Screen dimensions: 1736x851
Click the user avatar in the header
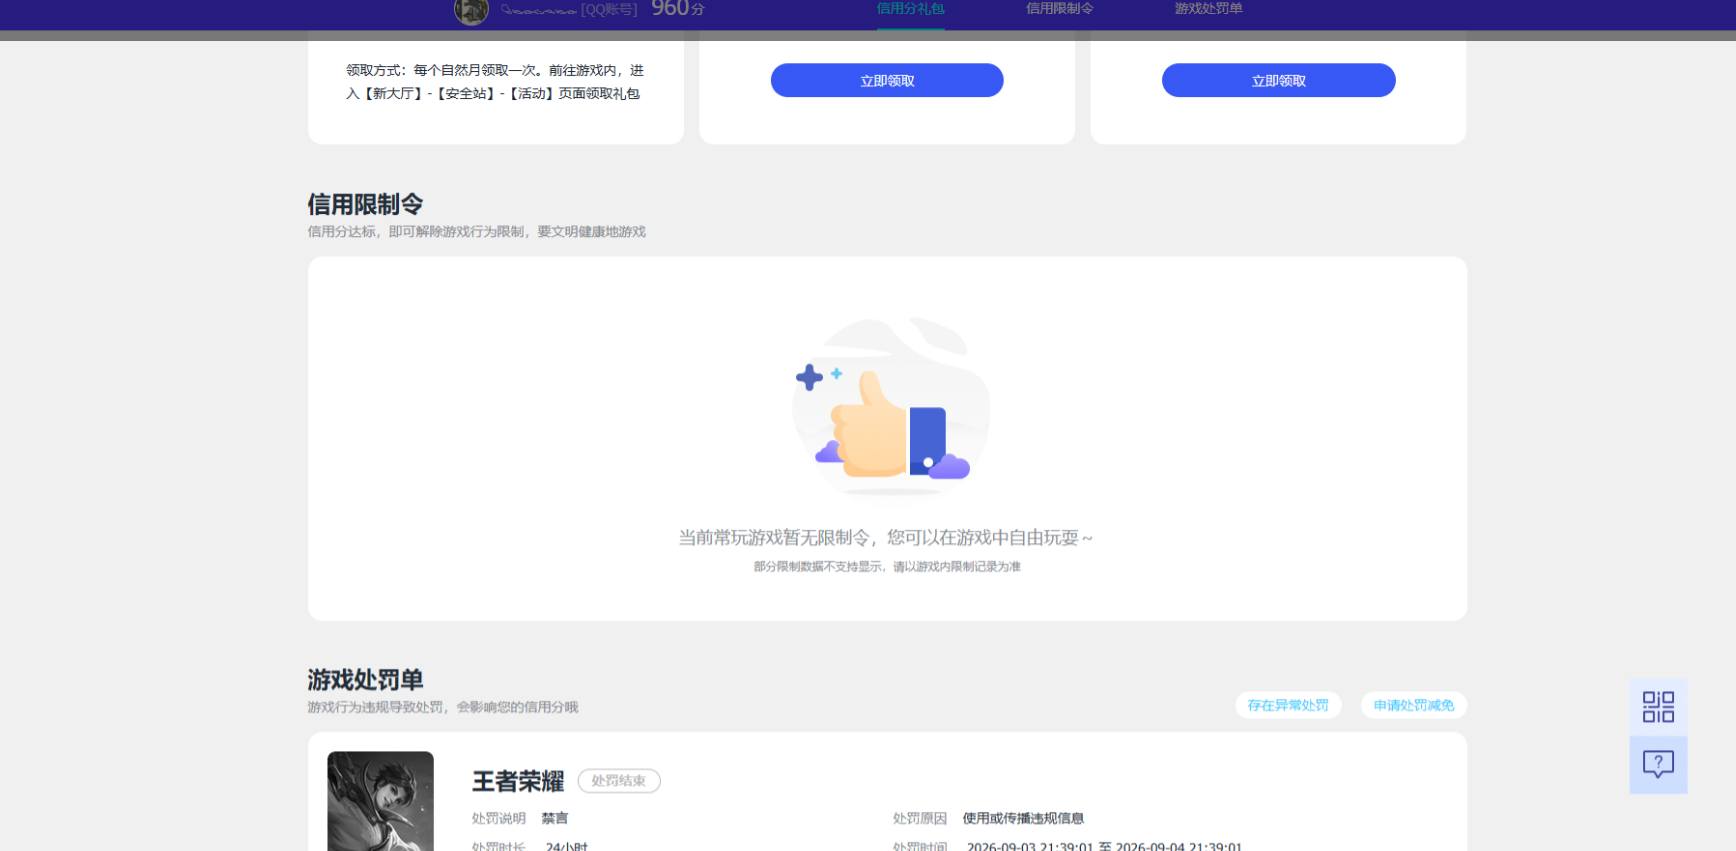(x=471, y=11)
